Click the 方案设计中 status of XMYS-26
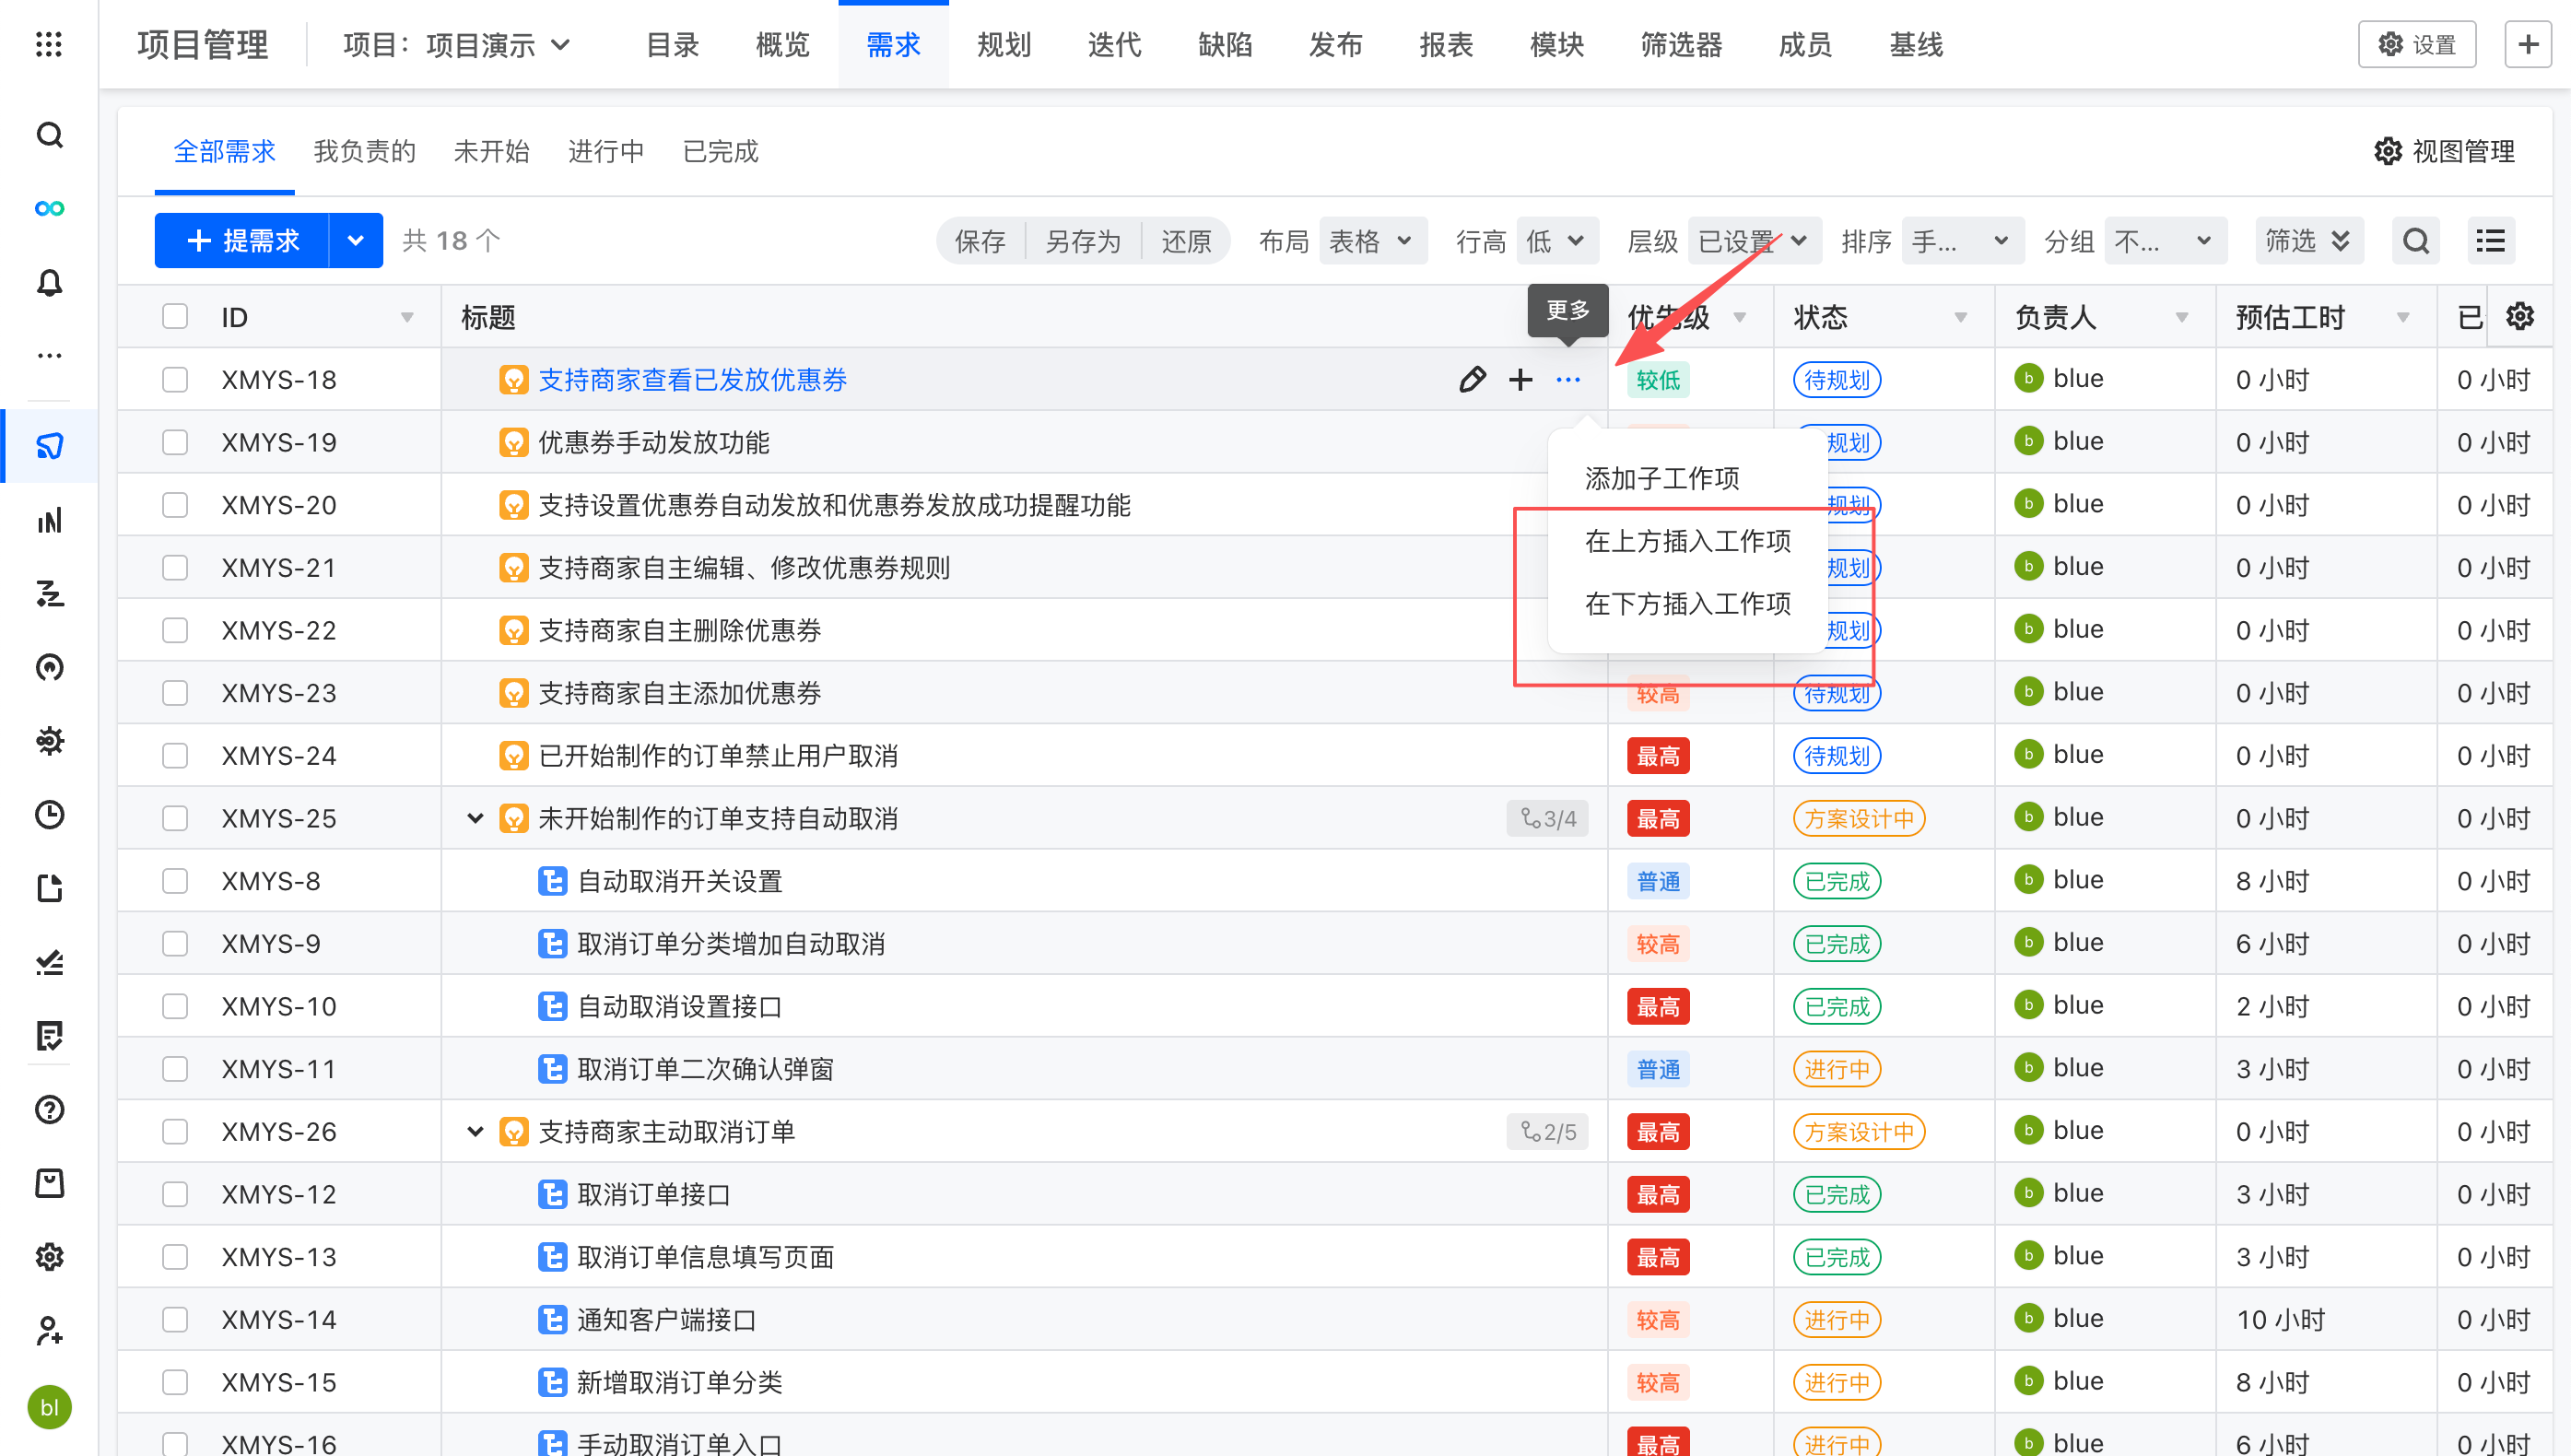The width and height of the screenshot is (2571, 1456). coord(1858,1131)
